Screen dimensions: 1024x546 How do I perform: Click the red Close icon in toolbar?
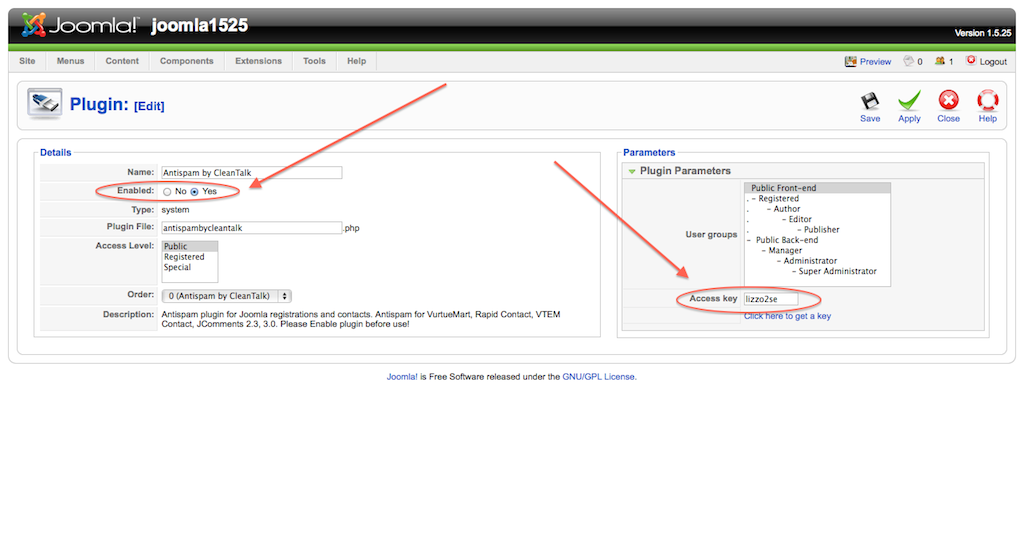click(x=948, y=101)
